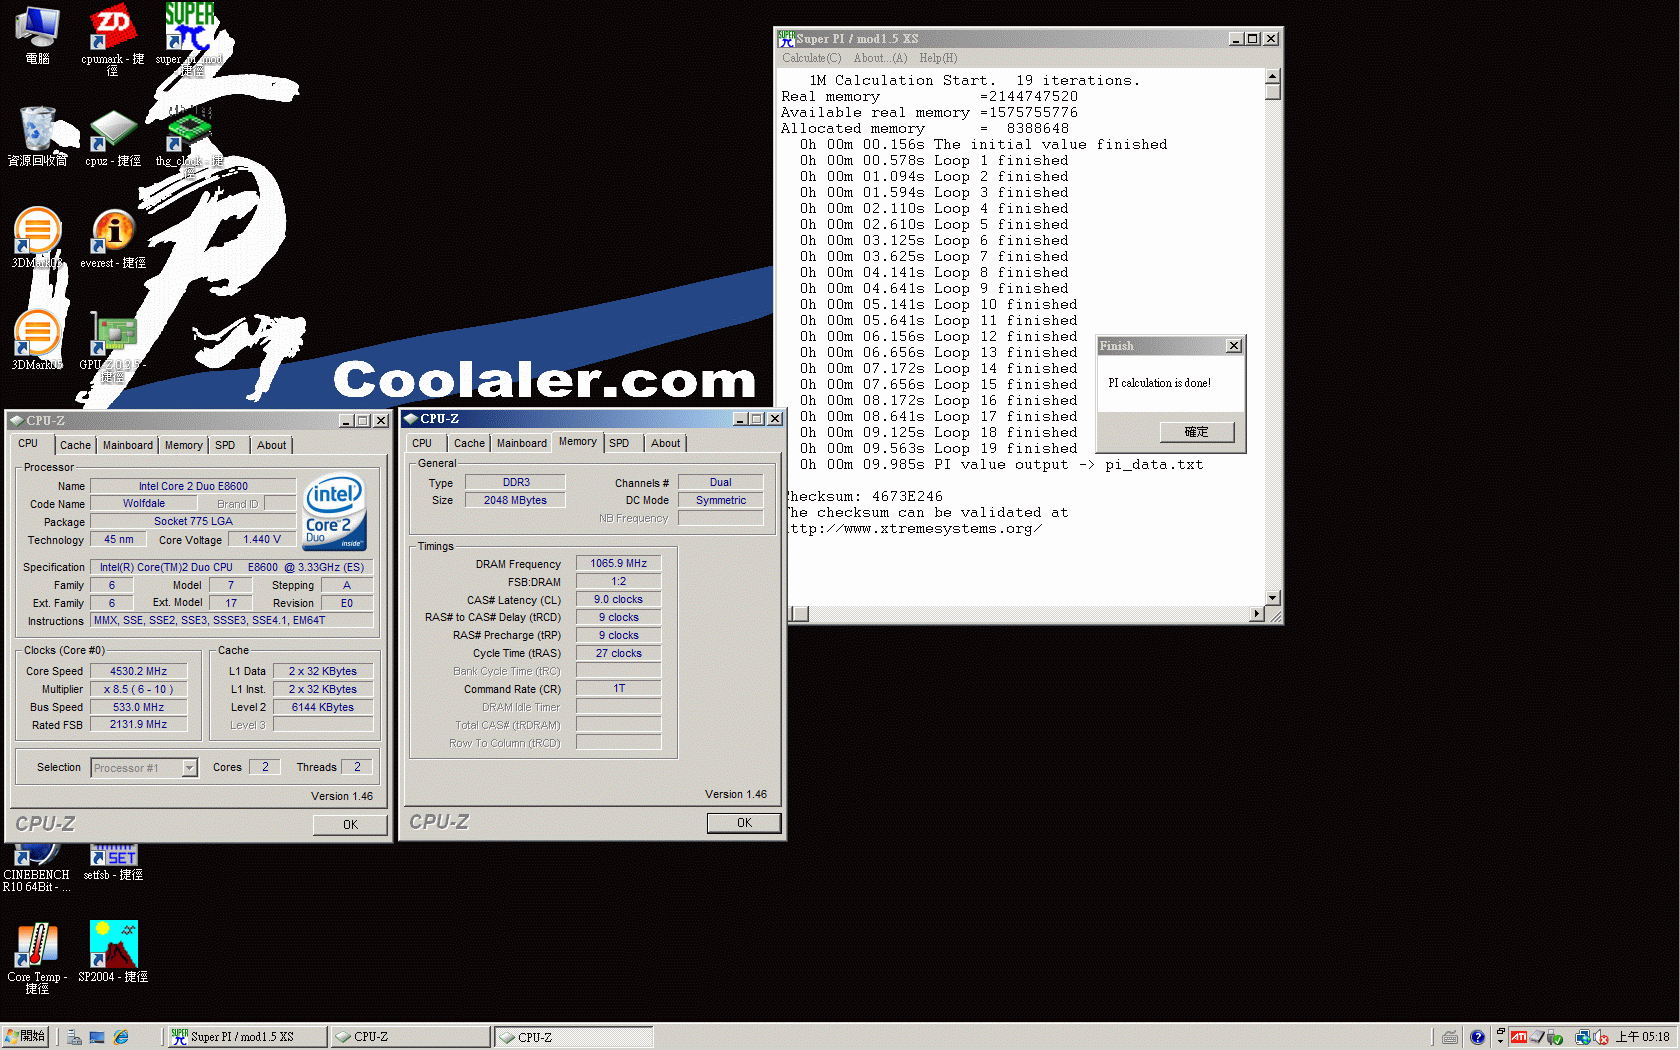Click the Intel Core 2 Duo E8600 name field
Image resolution: width=1680 pixels, height=1050 pixels.
click(193, 487)
